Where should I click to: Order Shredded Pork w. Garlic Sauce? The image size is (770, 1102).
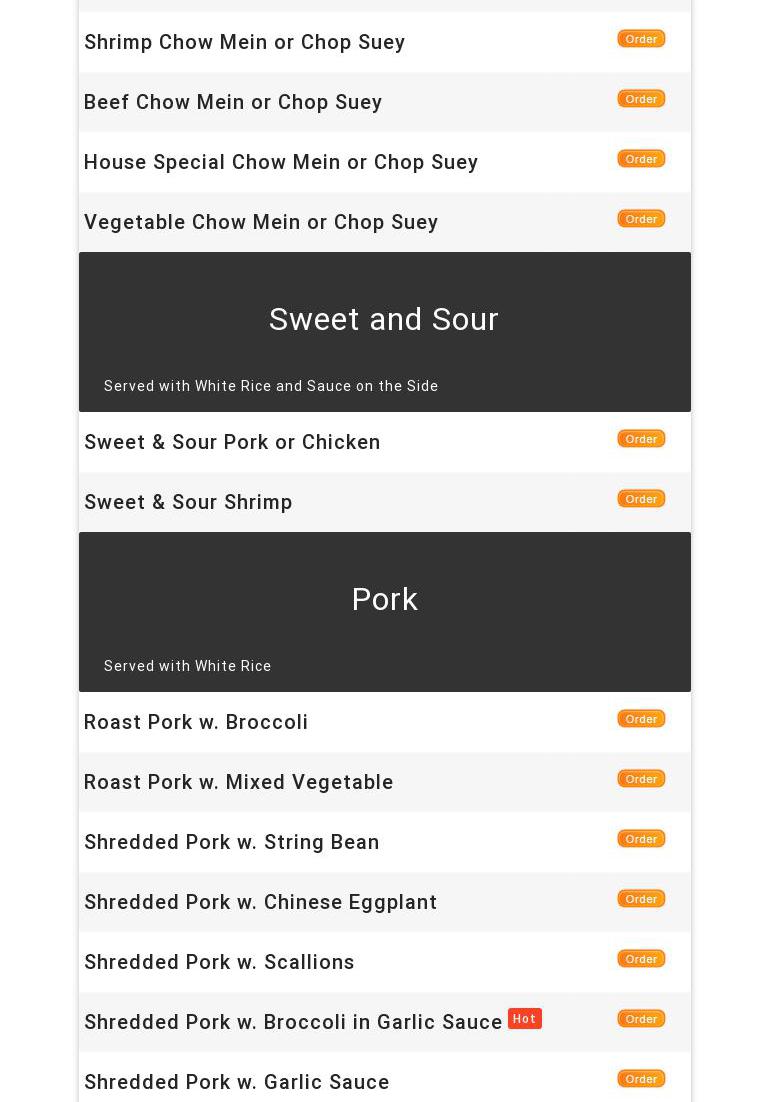pos(641,1079)
